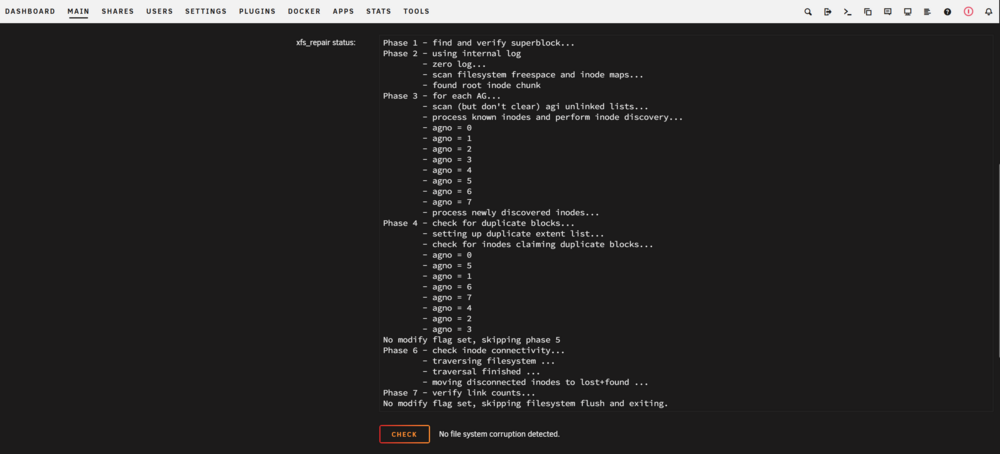1000x454 pixels.
Task: Click 'Phase 6 - check inode connectivity...' line
Action: pos(474,351)
